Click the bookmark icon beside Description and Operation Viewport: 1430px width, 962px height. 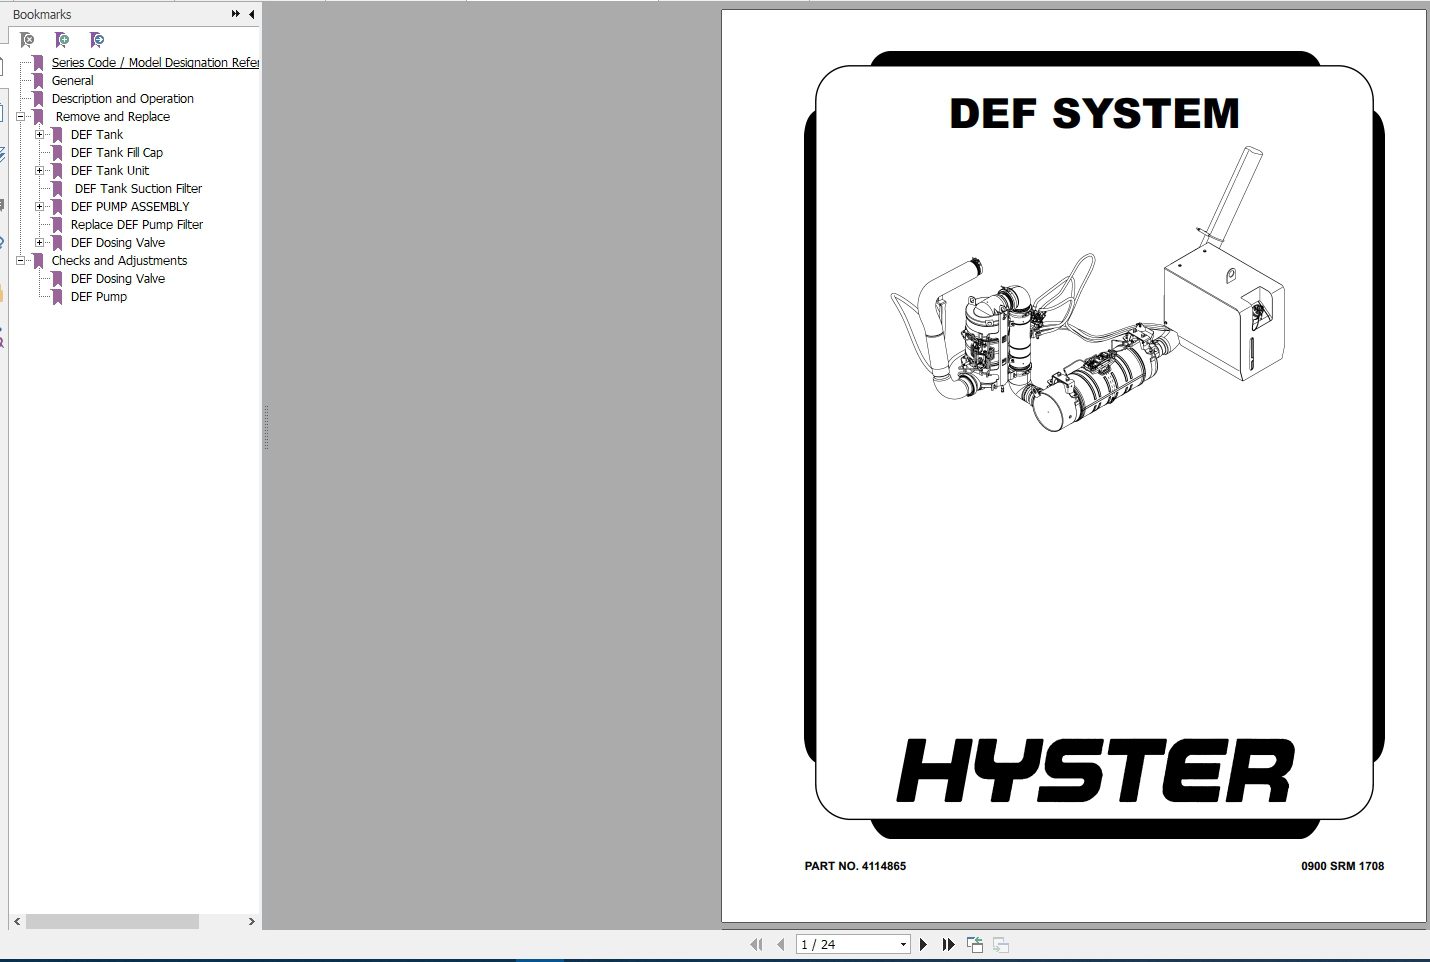[38, 99]
